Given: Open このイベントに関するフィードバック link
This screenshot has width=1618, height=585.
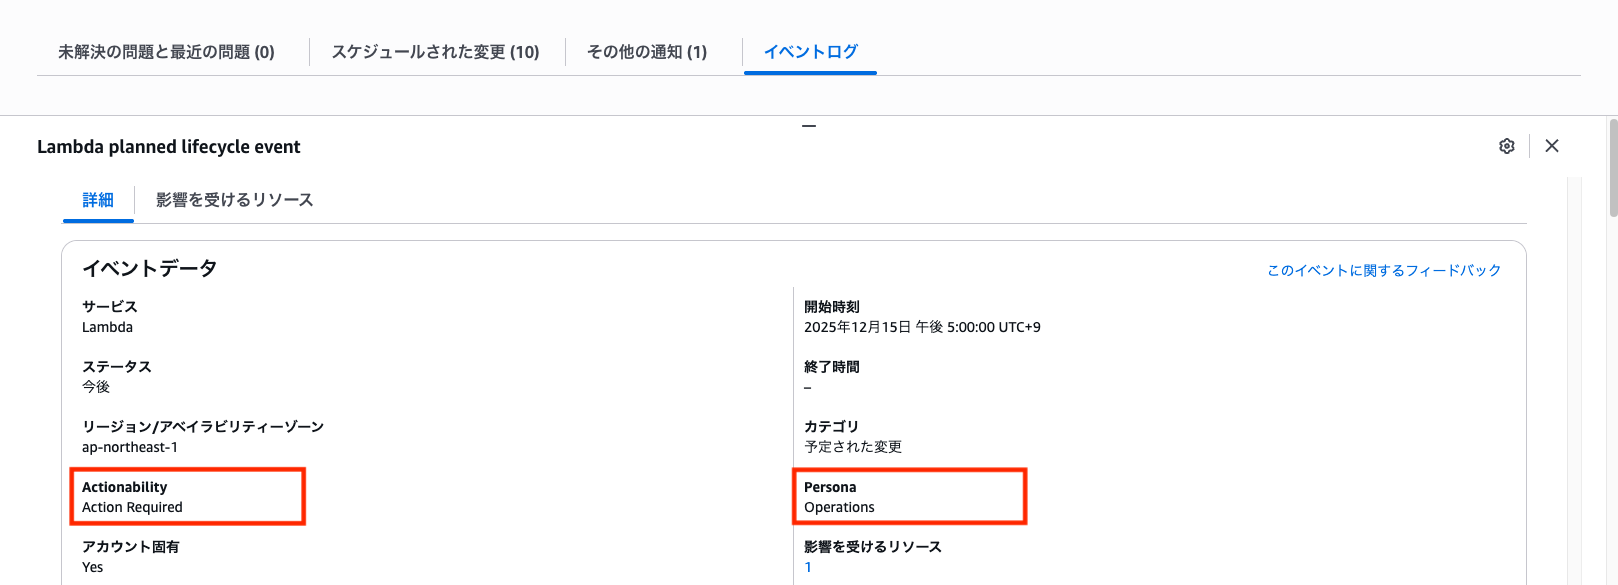Looking at the screenshot, I should click(x=1384, y=270).
